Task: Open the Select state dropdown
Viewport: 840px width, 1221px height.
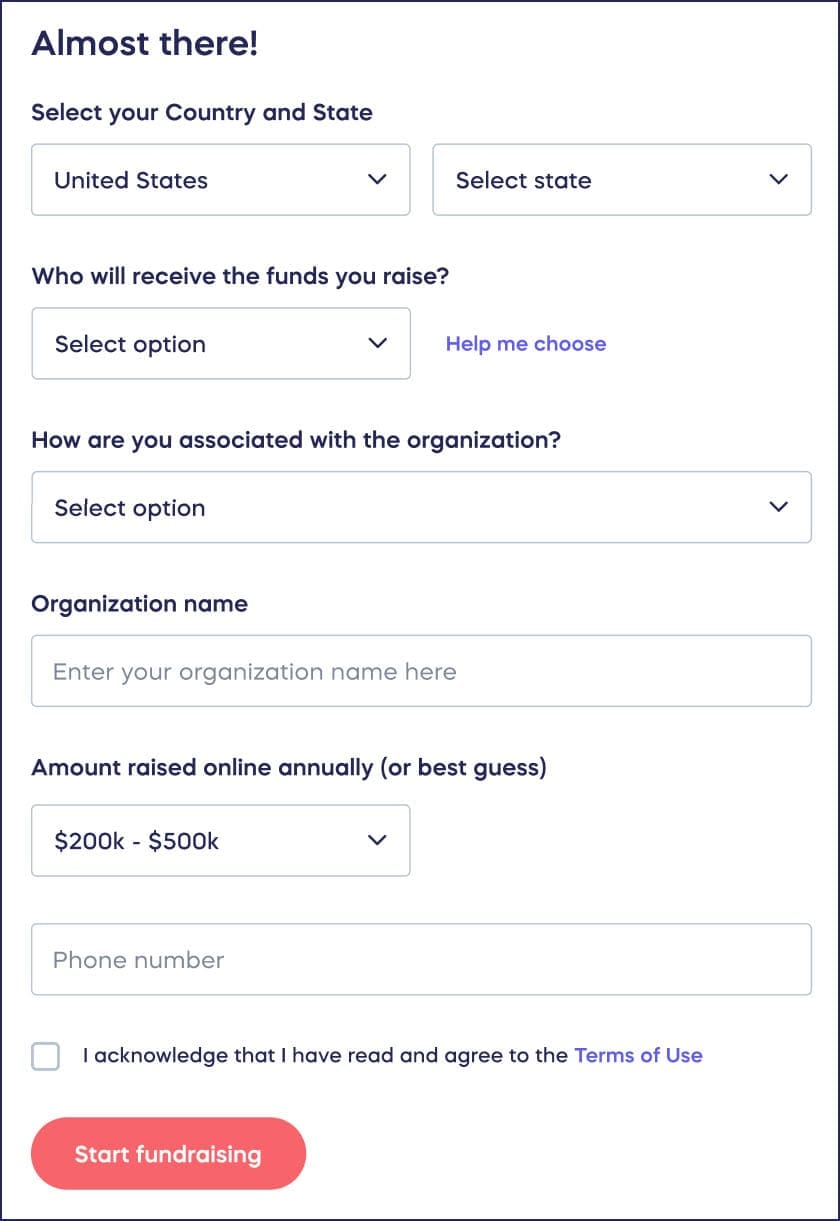Action: click(620, 180)
